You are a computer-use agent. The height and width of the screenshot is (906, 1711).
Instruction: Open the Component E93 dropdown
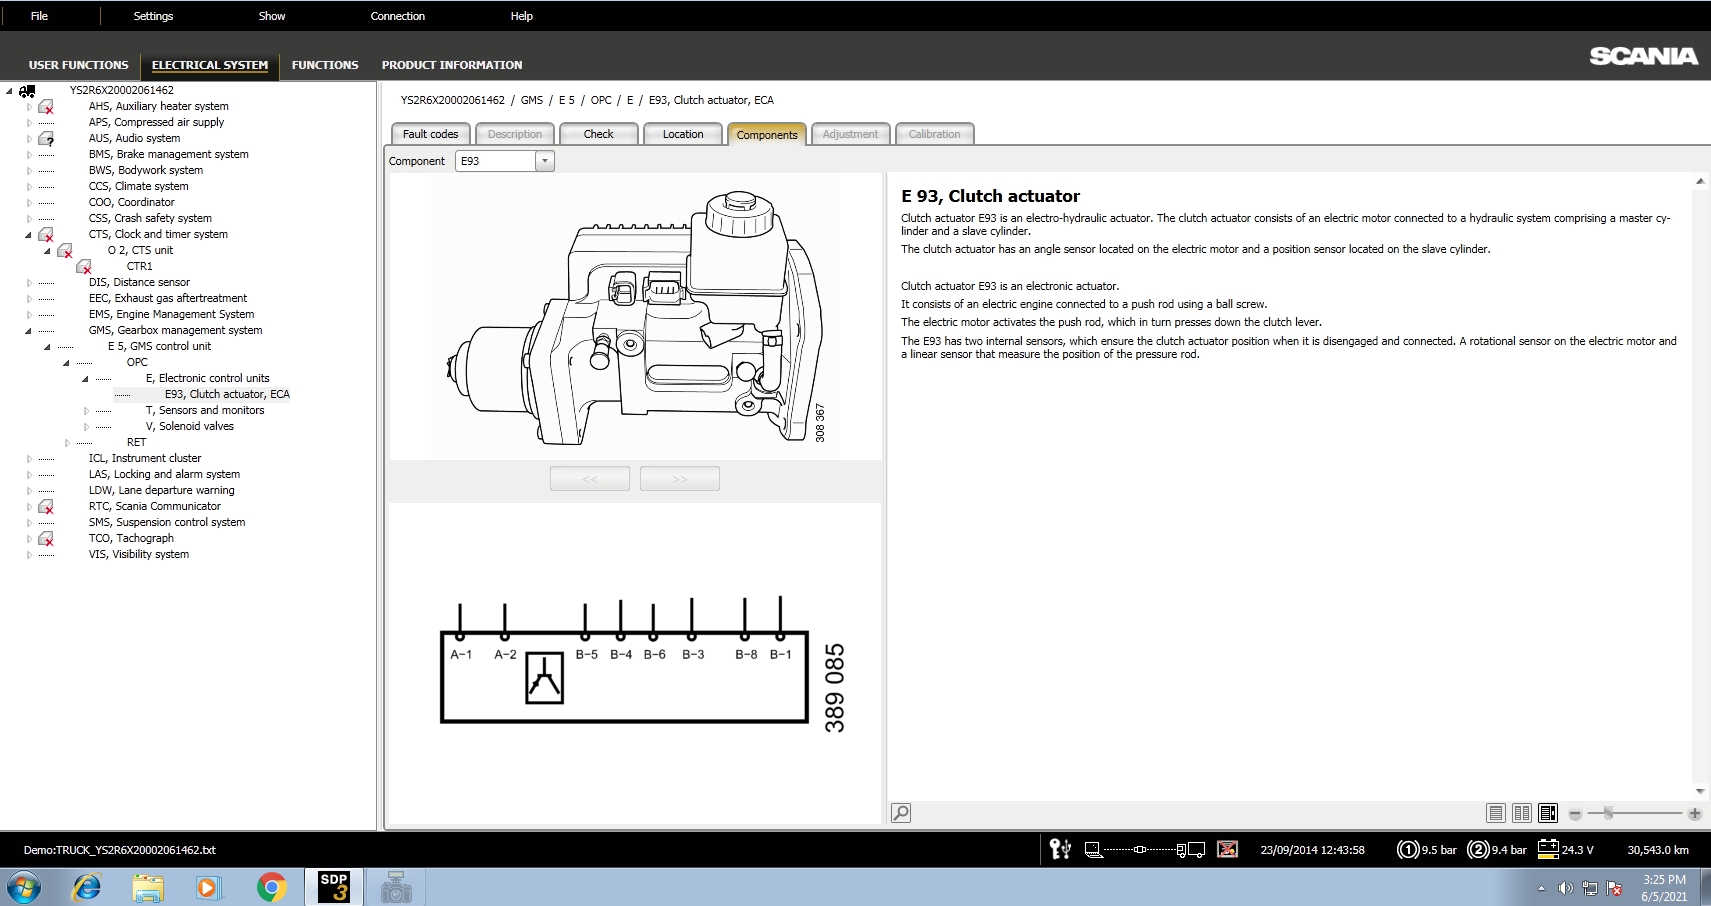click(544, 160)
